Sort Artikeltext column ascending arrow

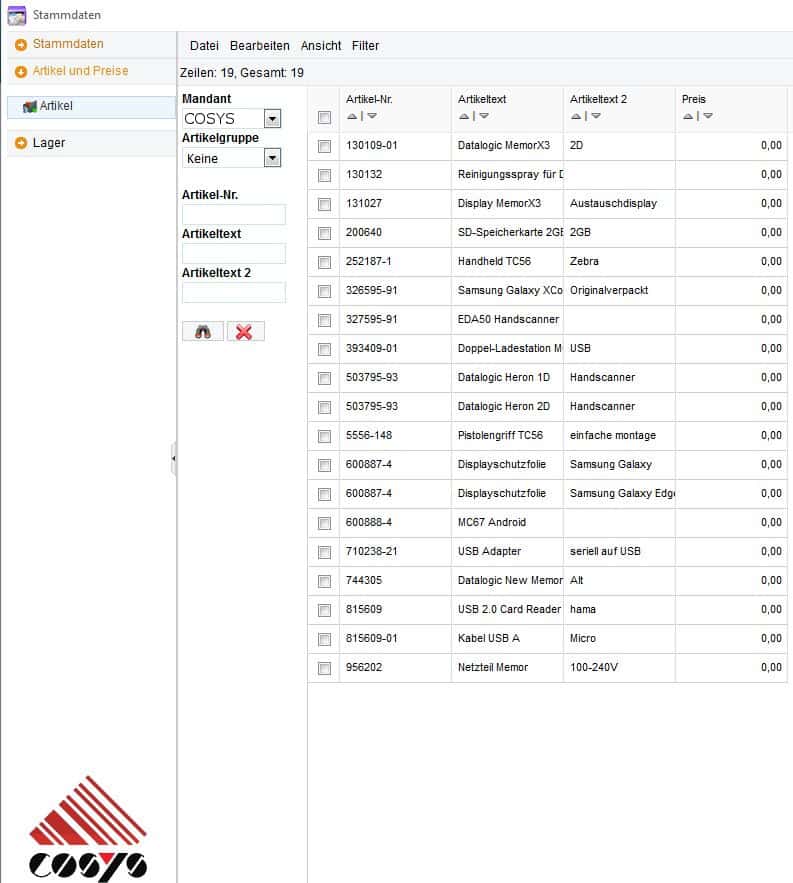464,116
